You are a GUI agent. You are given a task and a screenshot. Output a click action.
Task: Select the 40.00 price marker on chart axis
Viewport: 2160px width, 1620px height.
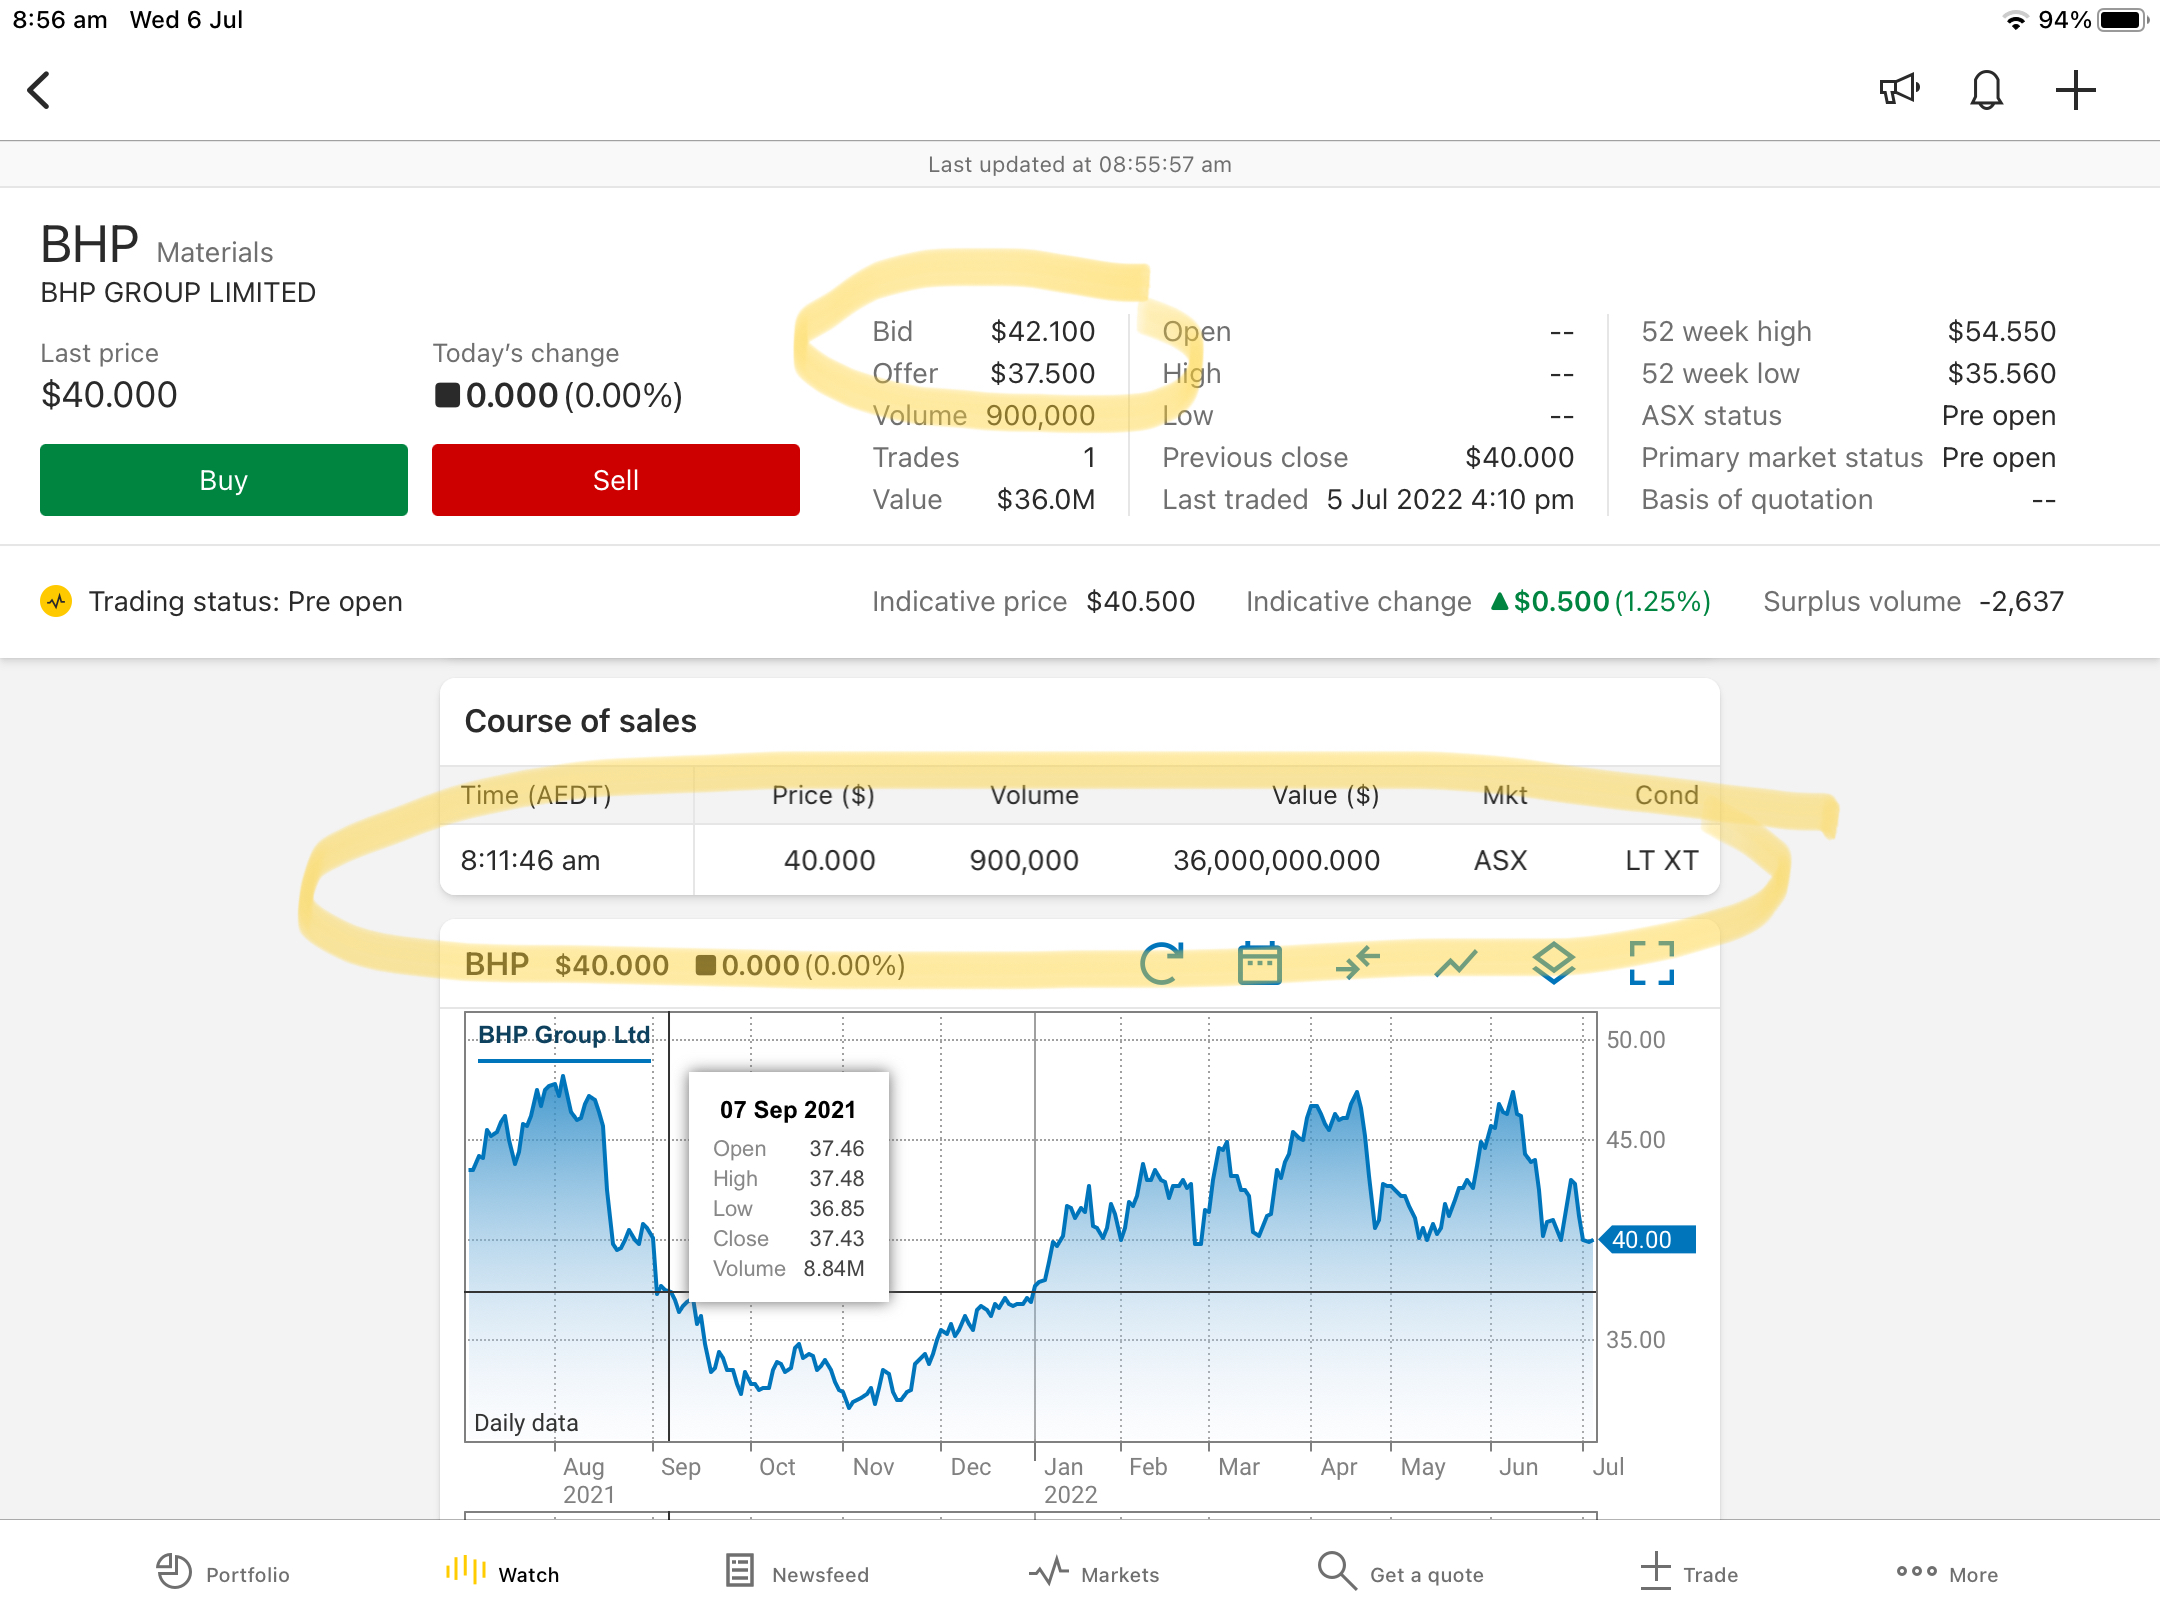pyautogui.click(x=1647, y=1239)
